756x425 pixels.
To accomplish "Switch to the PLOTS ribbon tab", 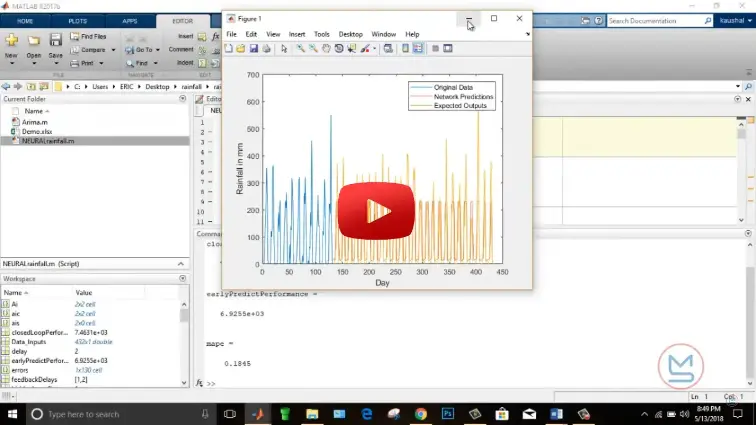I will [77, 20].
